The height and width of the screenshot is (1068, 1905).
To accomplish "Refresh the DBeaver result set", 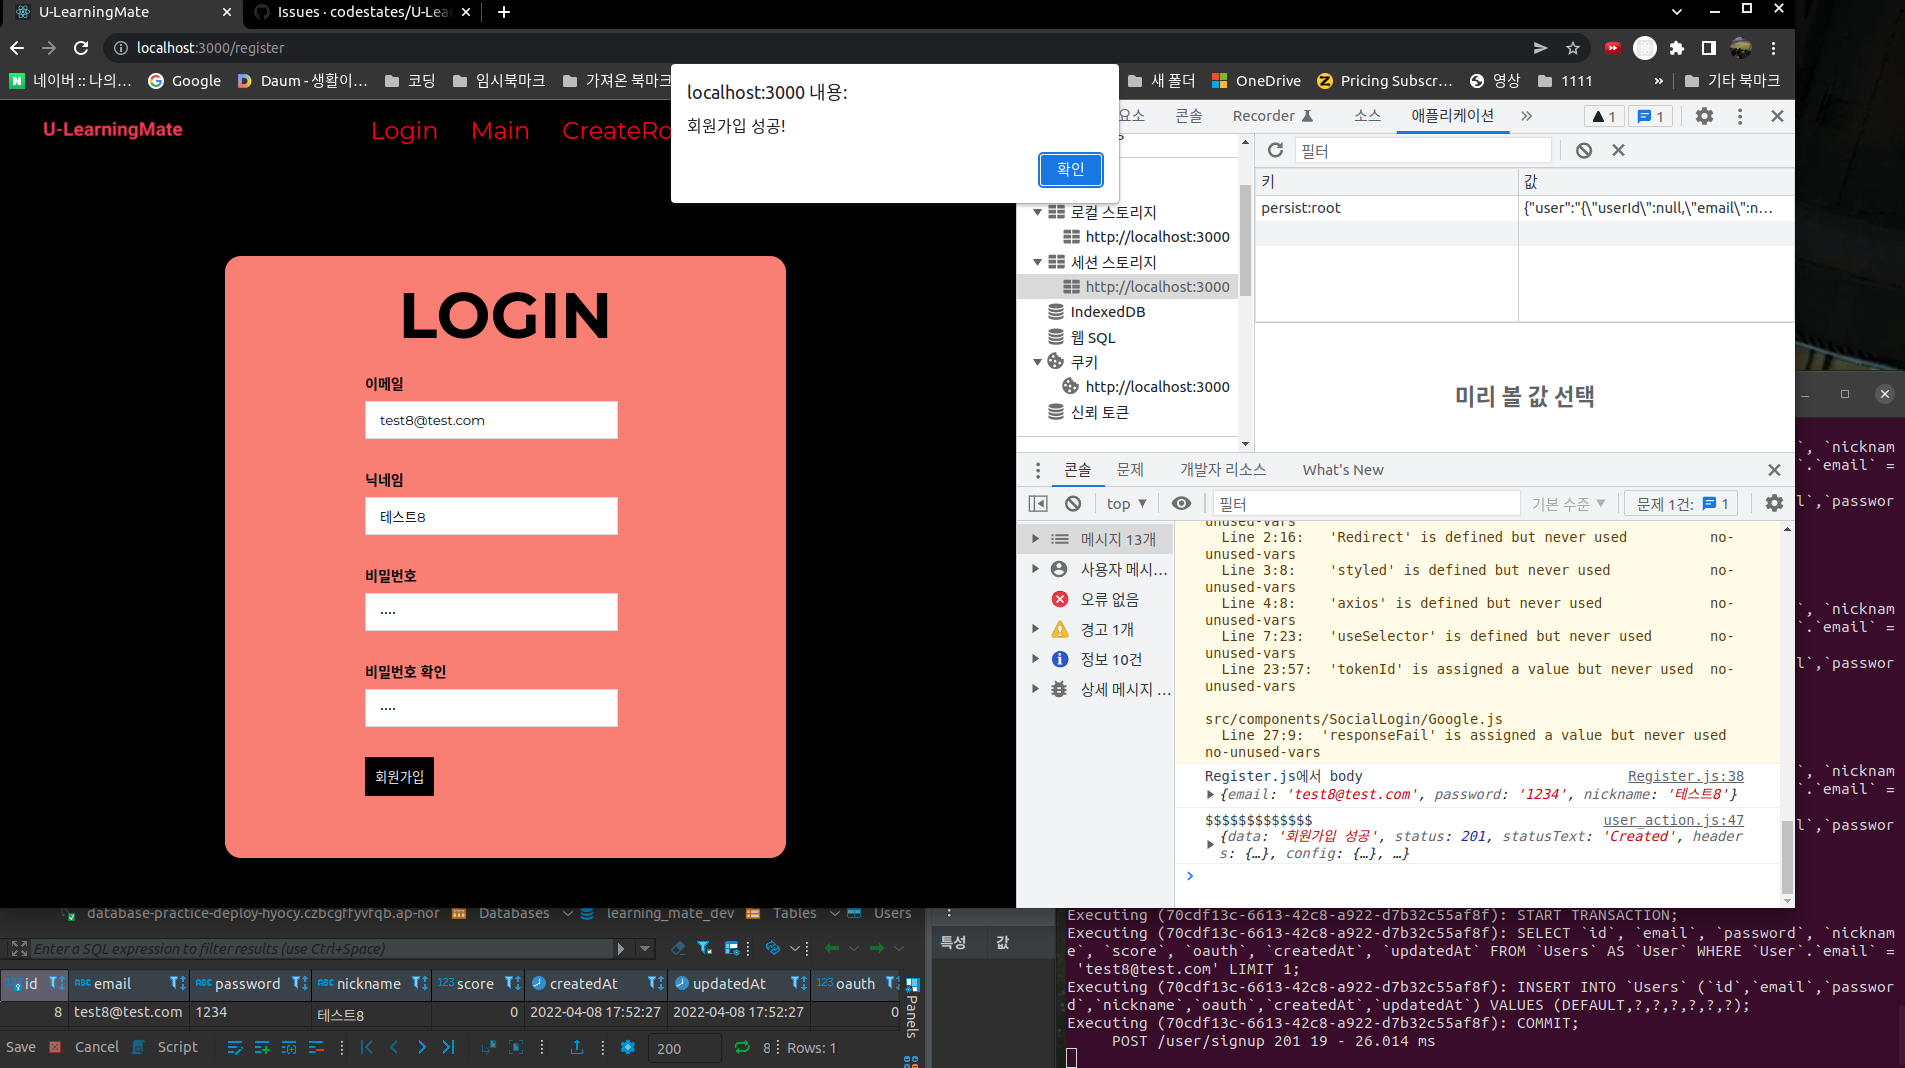I will [742, 1047].
